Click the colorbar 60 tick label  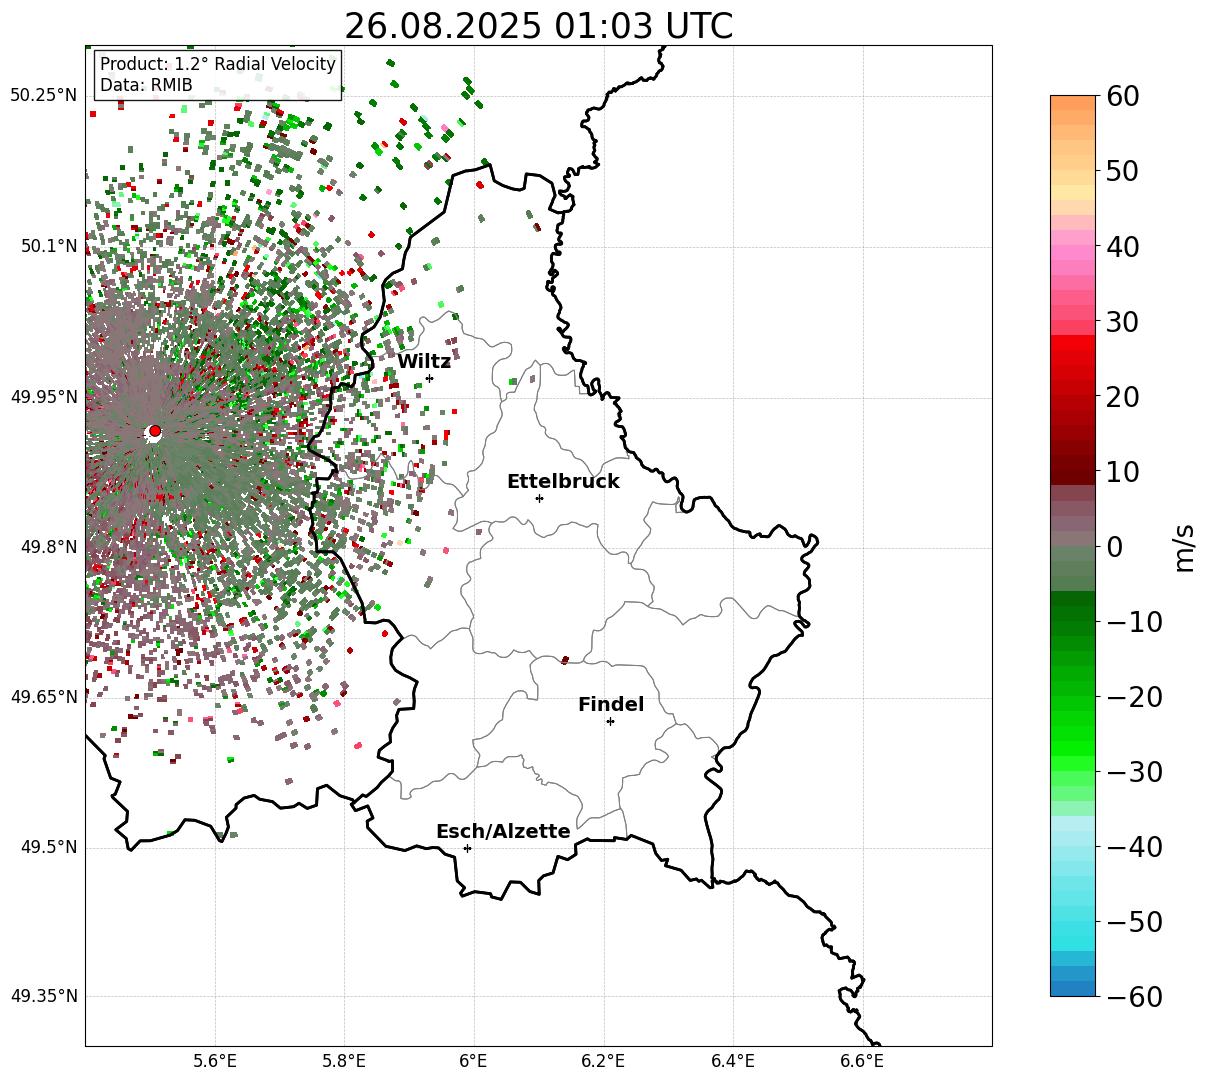coord(1122,96)
